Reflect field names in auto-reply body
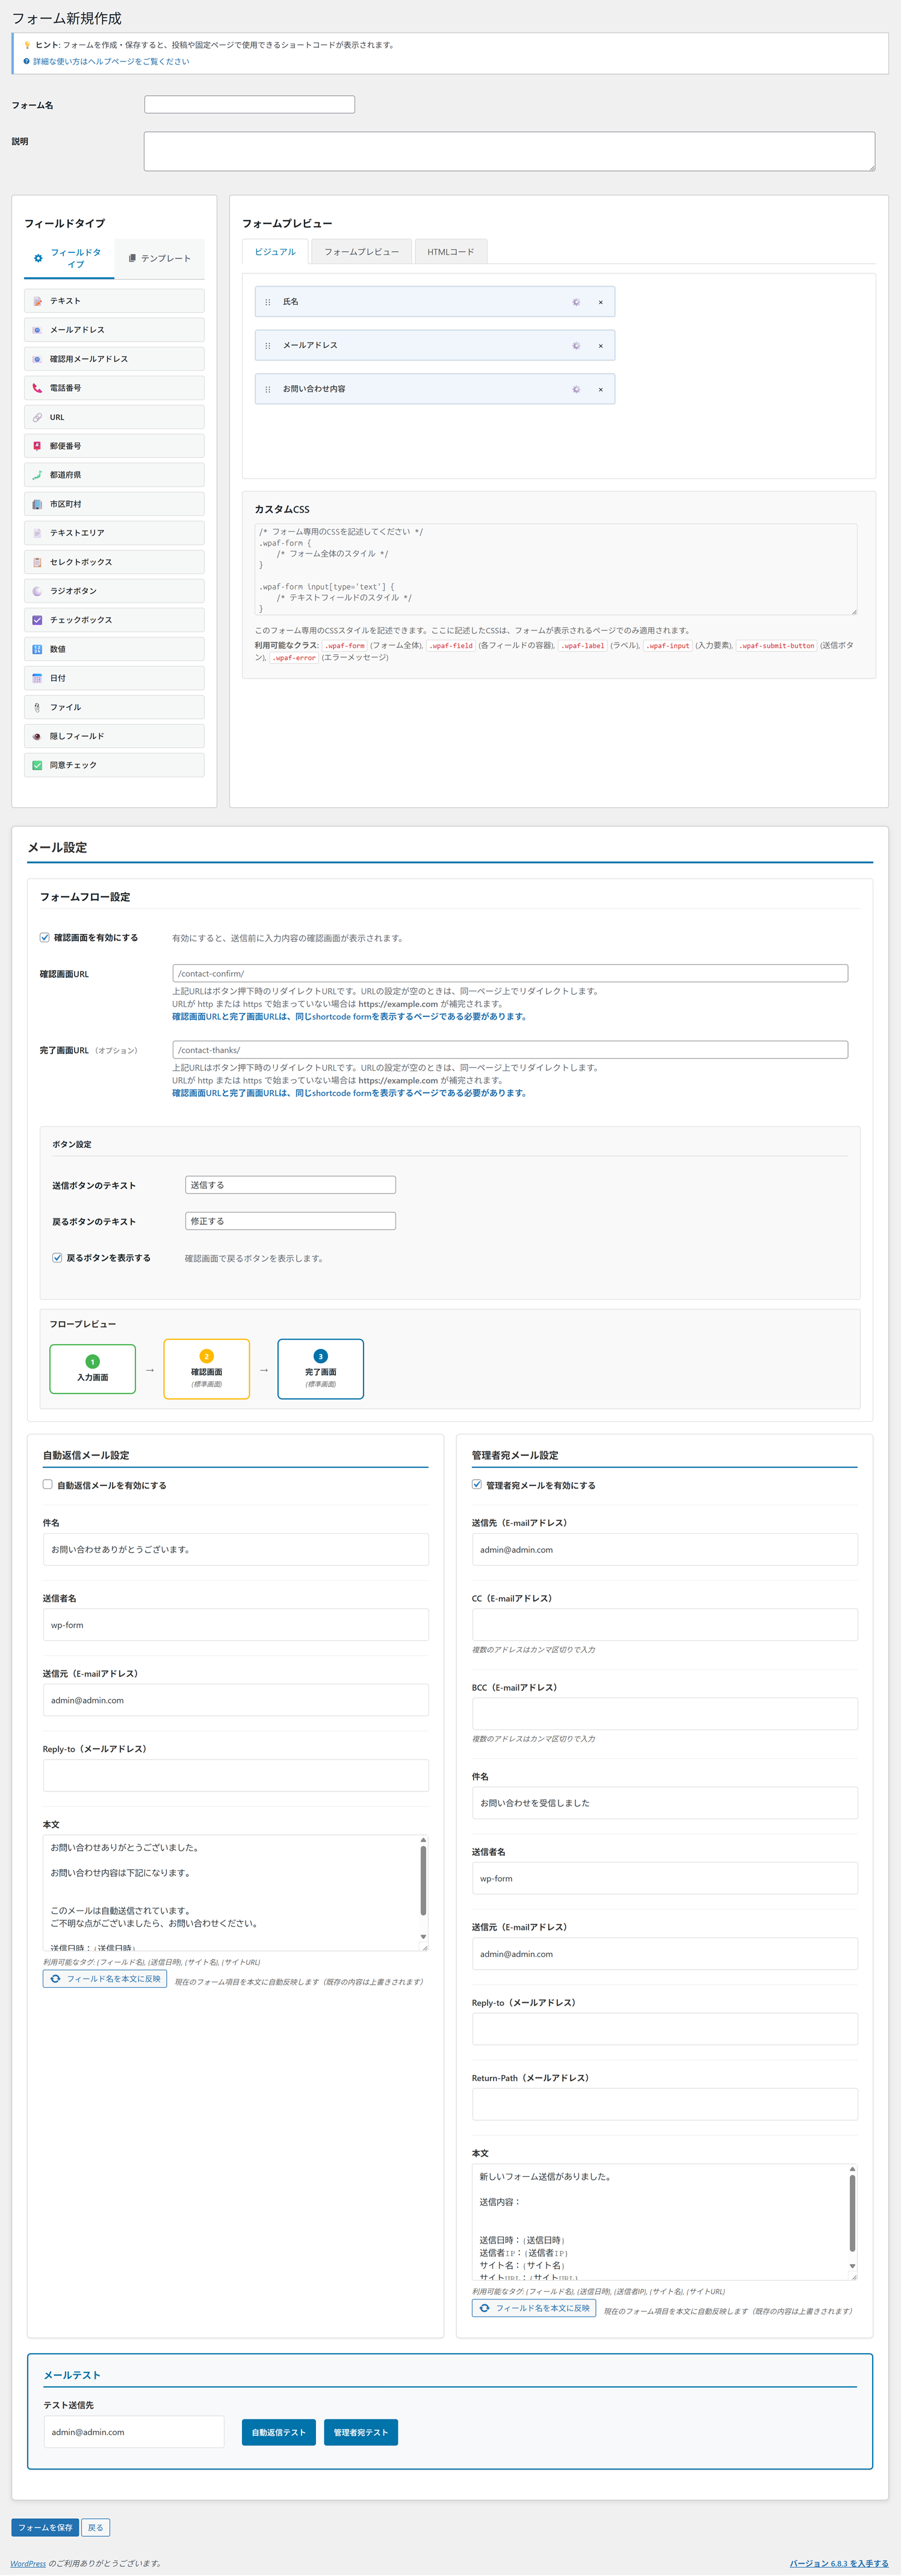Image resolution: width=901 pixels, height=2576 pixels. 105,1979
